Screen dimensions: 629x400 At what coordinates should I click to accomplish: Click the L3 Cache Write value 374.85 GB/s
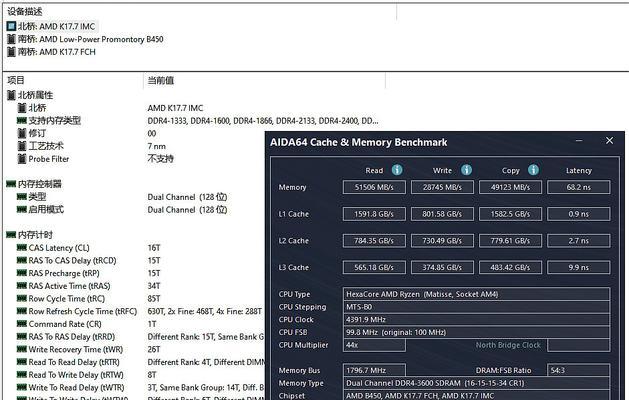[442, 267]
